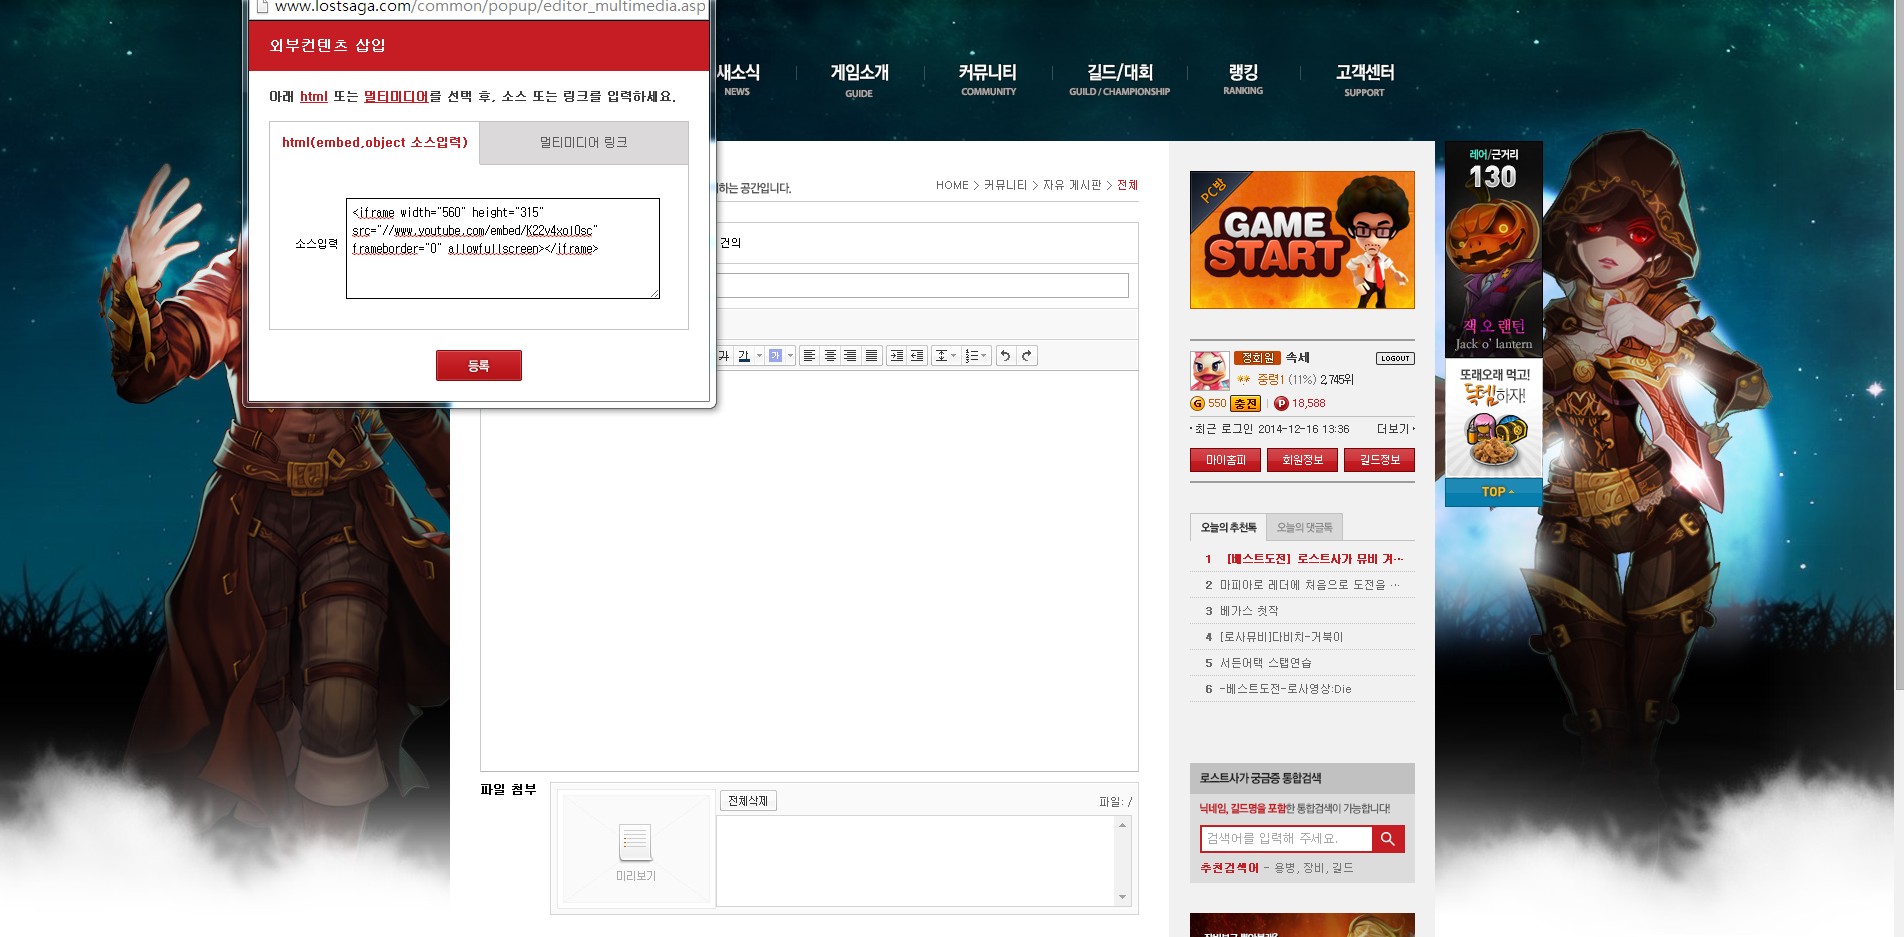Image resolution: width=1904 pixels, height=937 pixels.
Task: Click the GAME START banner
Action: (1302, 240)
